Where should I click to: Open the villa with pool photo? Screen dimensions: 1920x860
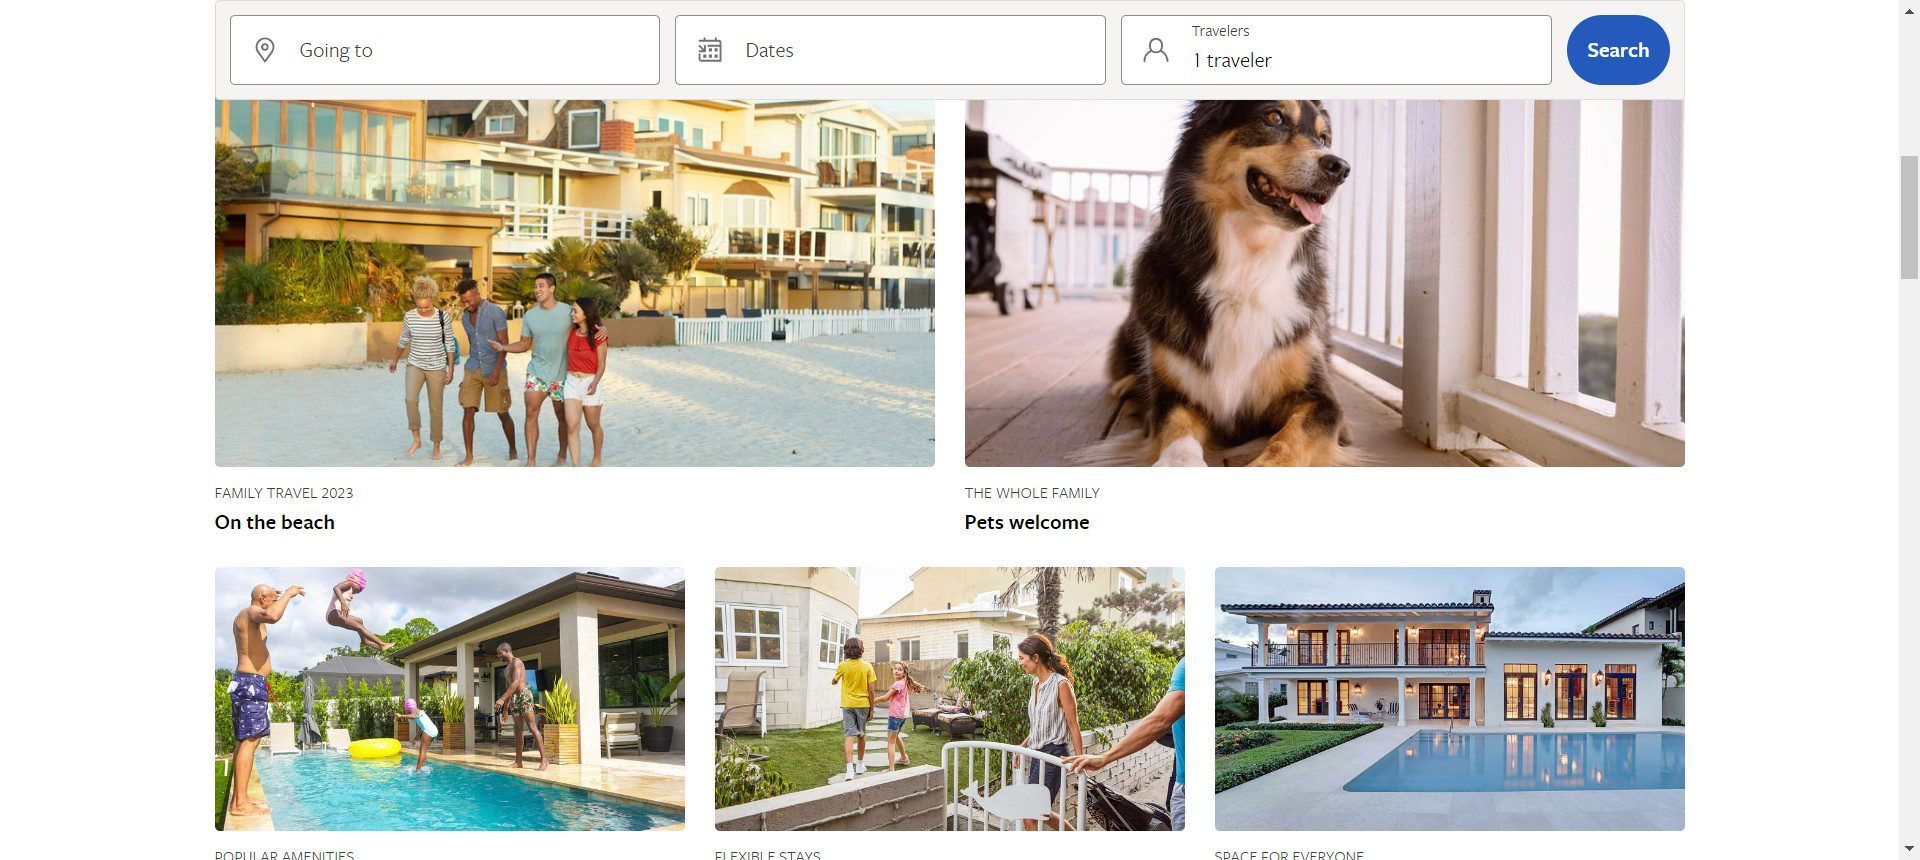[x=1450, y=699]
